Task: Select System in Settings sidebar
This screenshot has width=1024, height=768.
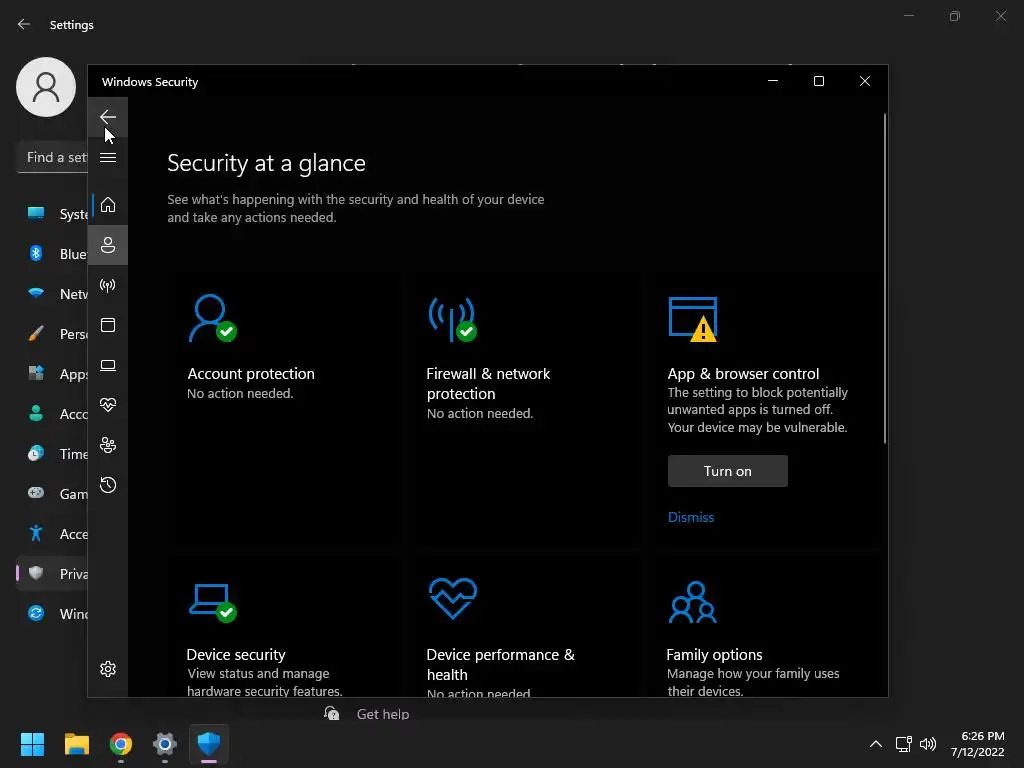Action: coord(52,214)
